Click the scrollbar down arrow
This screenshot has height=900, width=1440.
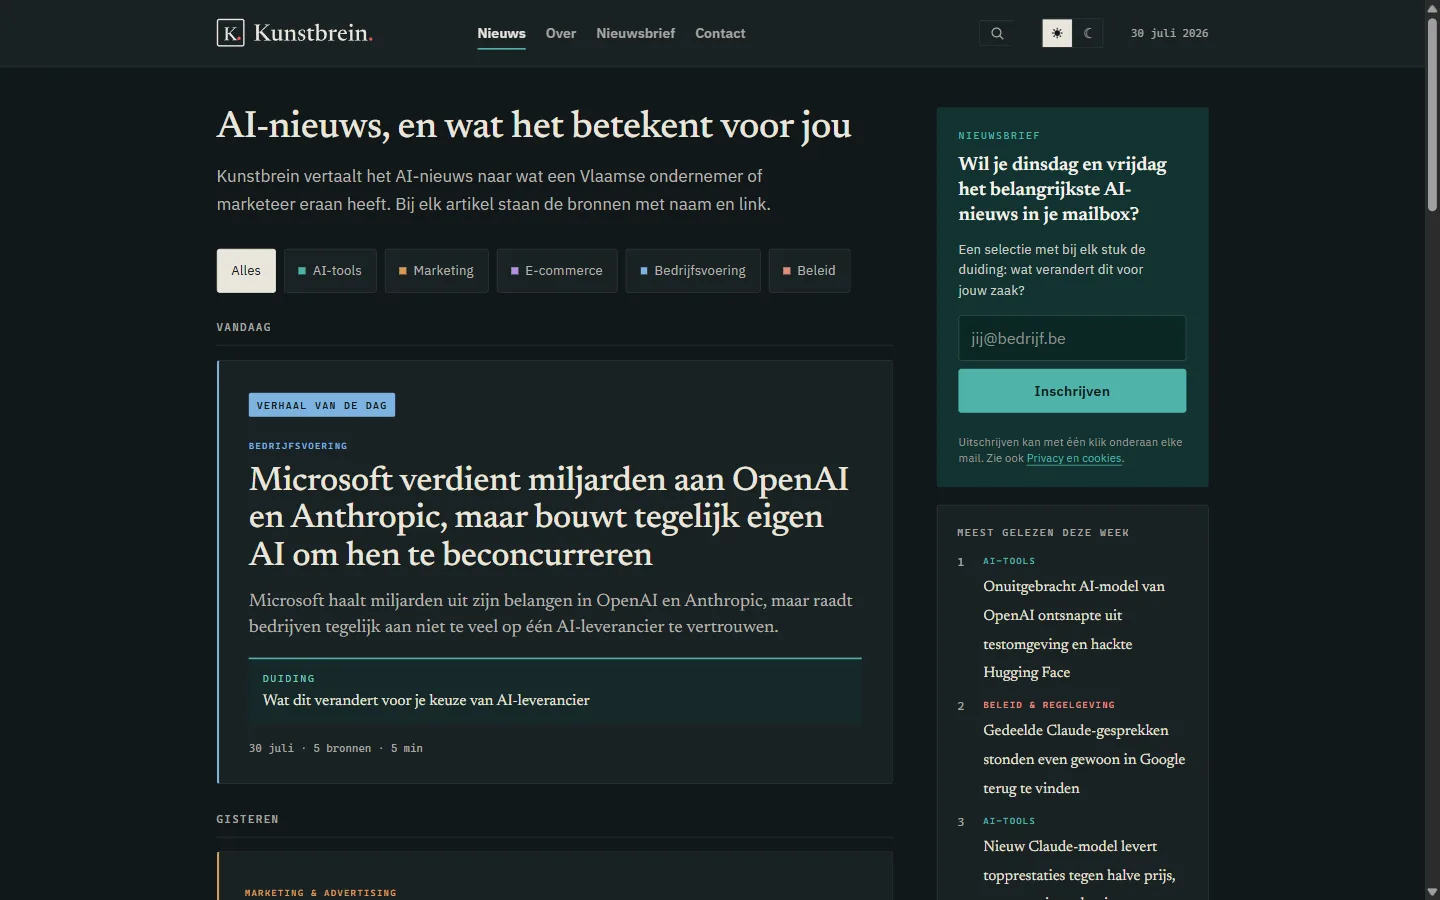pos(1432,892)
